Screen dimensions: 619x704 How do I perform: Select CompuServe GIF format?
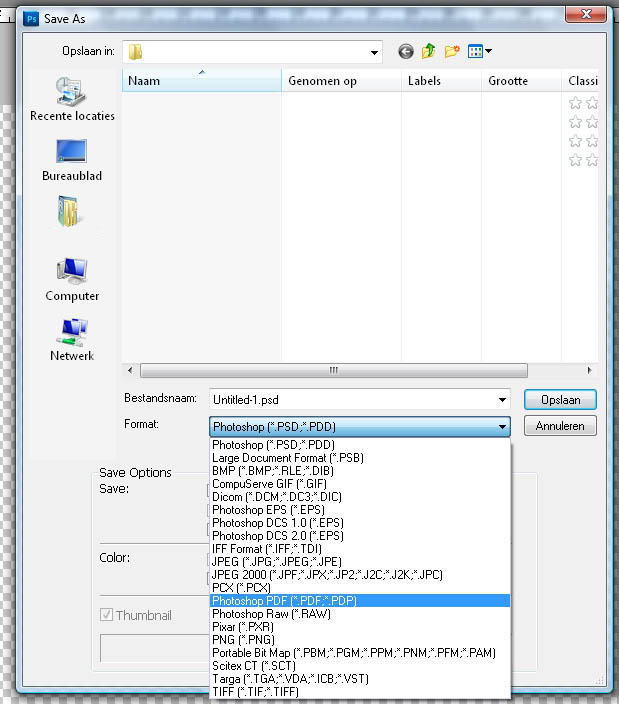pyautogui.click(x=360, y=484)
